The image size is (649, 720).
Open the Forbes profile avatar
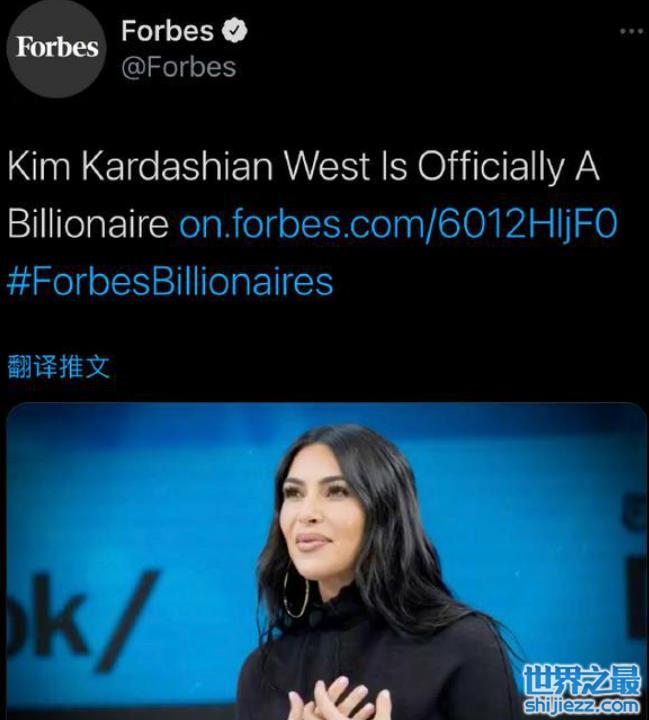pyautogui.click(x=56, y=48)
